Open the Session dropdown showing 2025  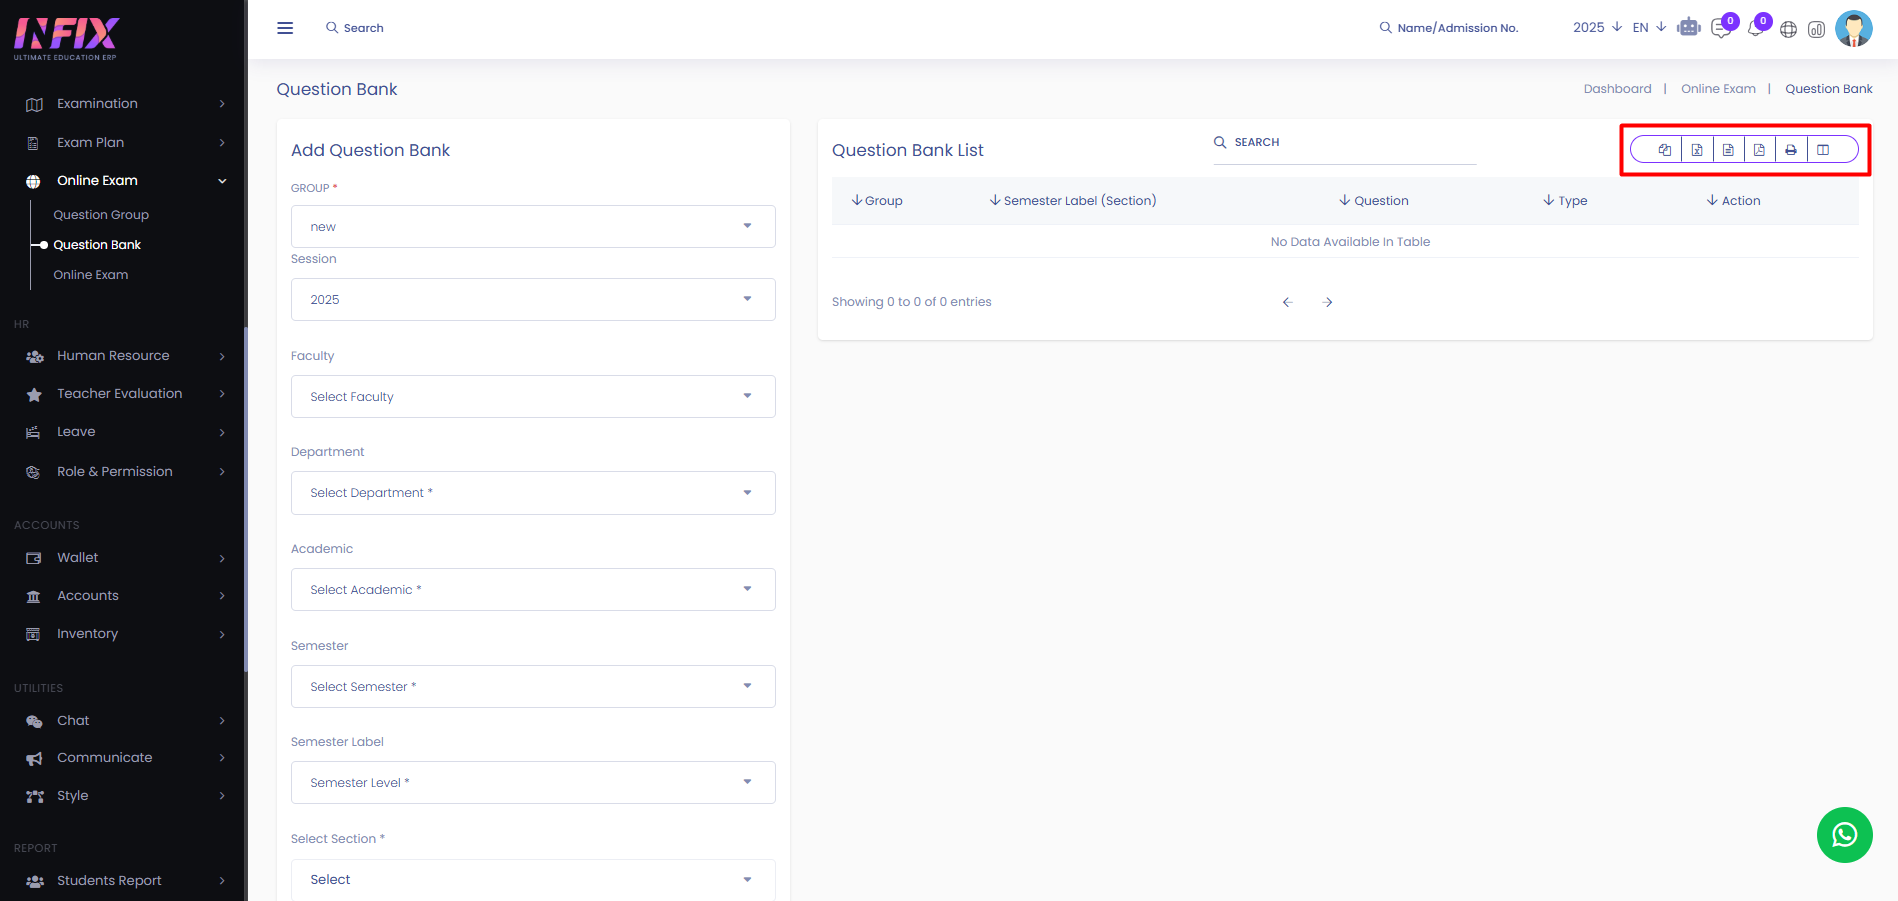pyautogui.click(x=533, y=300)
